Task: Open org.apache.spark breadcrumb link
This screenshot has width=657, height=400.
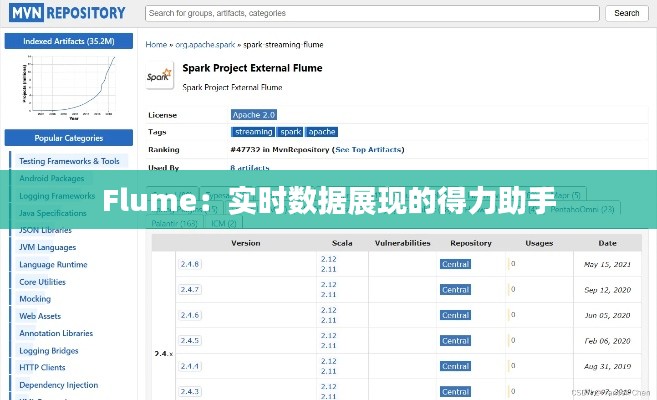Action: click(207, 45)
